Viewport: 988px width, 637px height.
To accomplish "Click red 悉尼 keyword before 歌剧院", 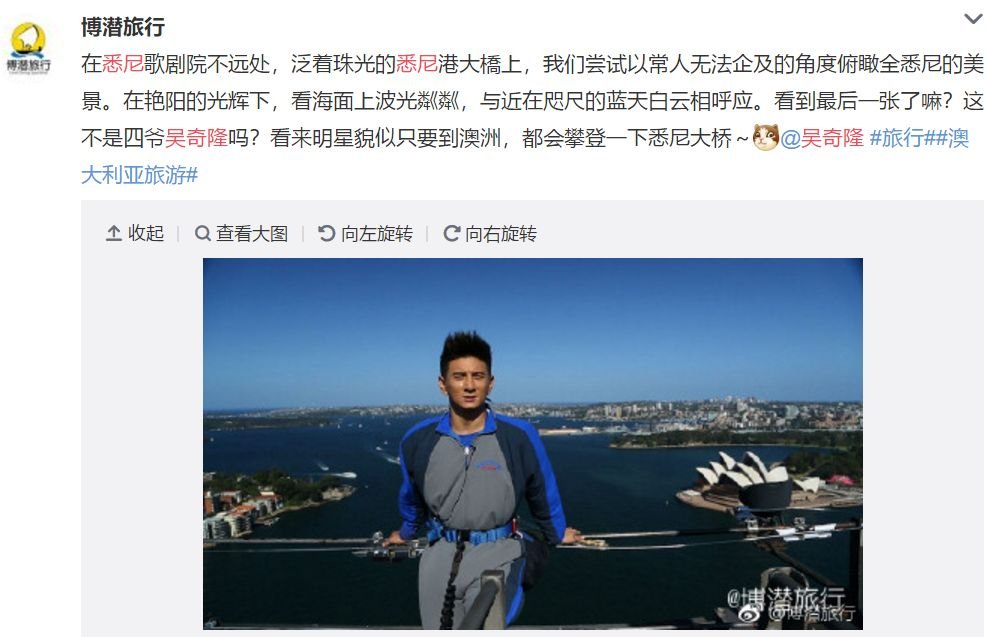I will [123, 64].
